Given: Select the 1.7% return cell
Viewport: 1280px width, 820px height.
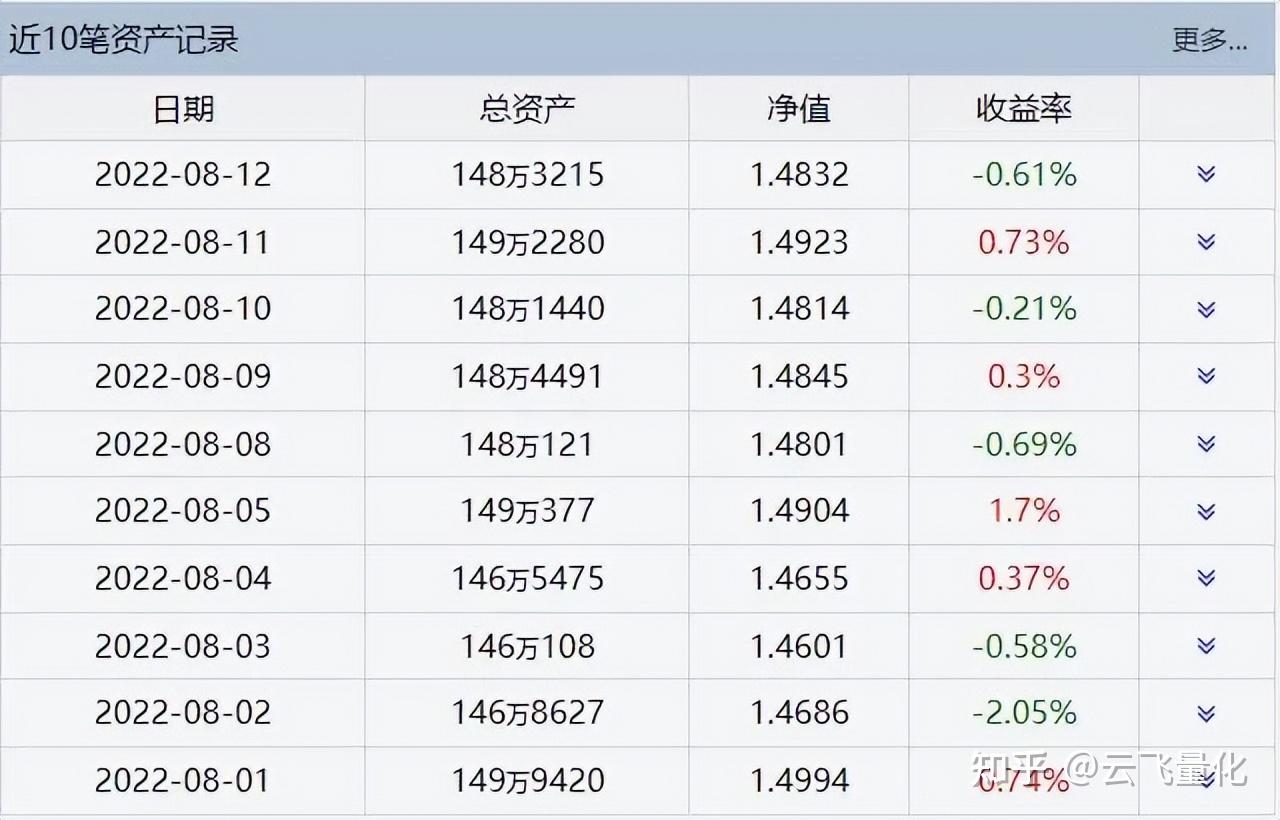Looking at the screenshot, I should [x=1024, y=511].
